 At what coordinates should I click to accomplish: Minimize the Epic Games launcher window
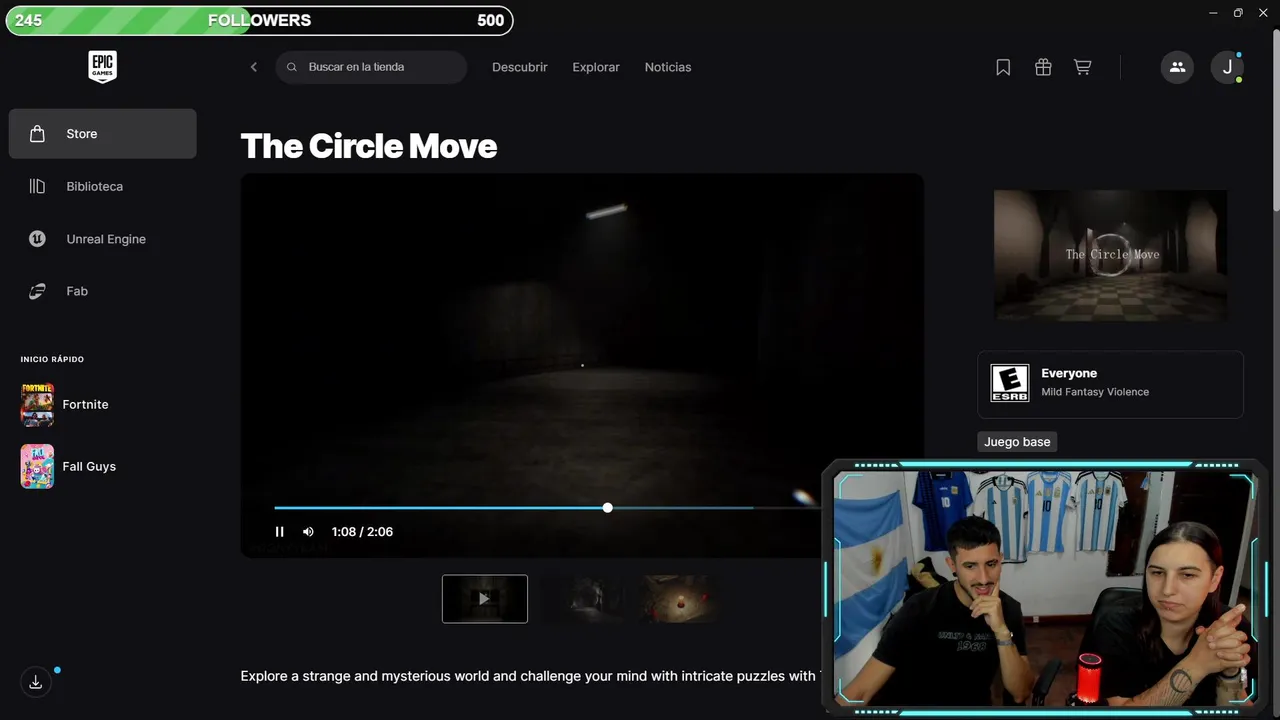pos(1214,13)
